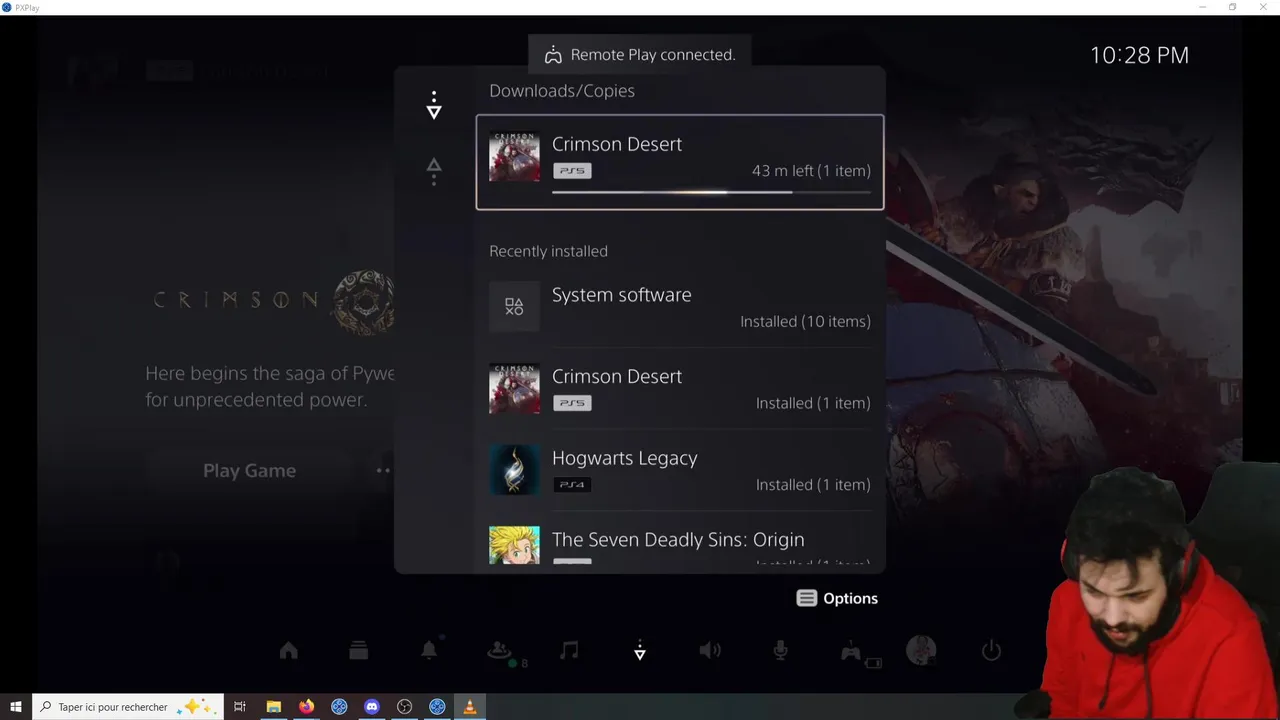Open OBS Studio from the taskbar
This screenshot has height=720, width=1280.
tap(405, 707)
